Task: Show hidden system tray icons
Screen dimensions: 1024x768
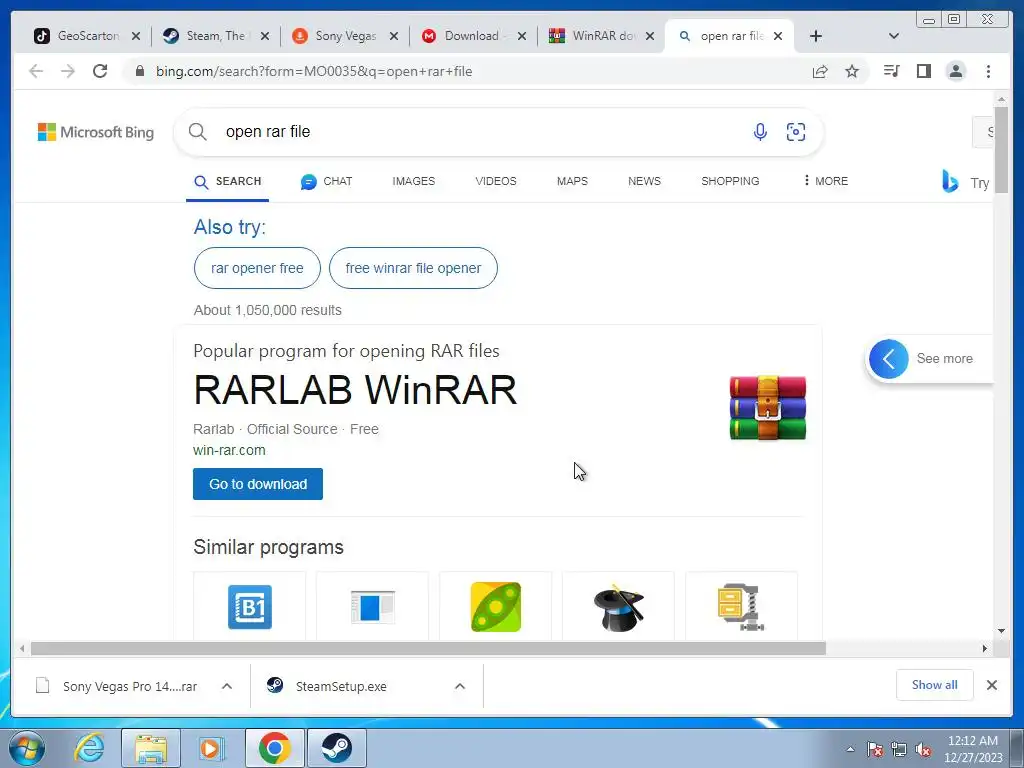Action: coord(850,749)
